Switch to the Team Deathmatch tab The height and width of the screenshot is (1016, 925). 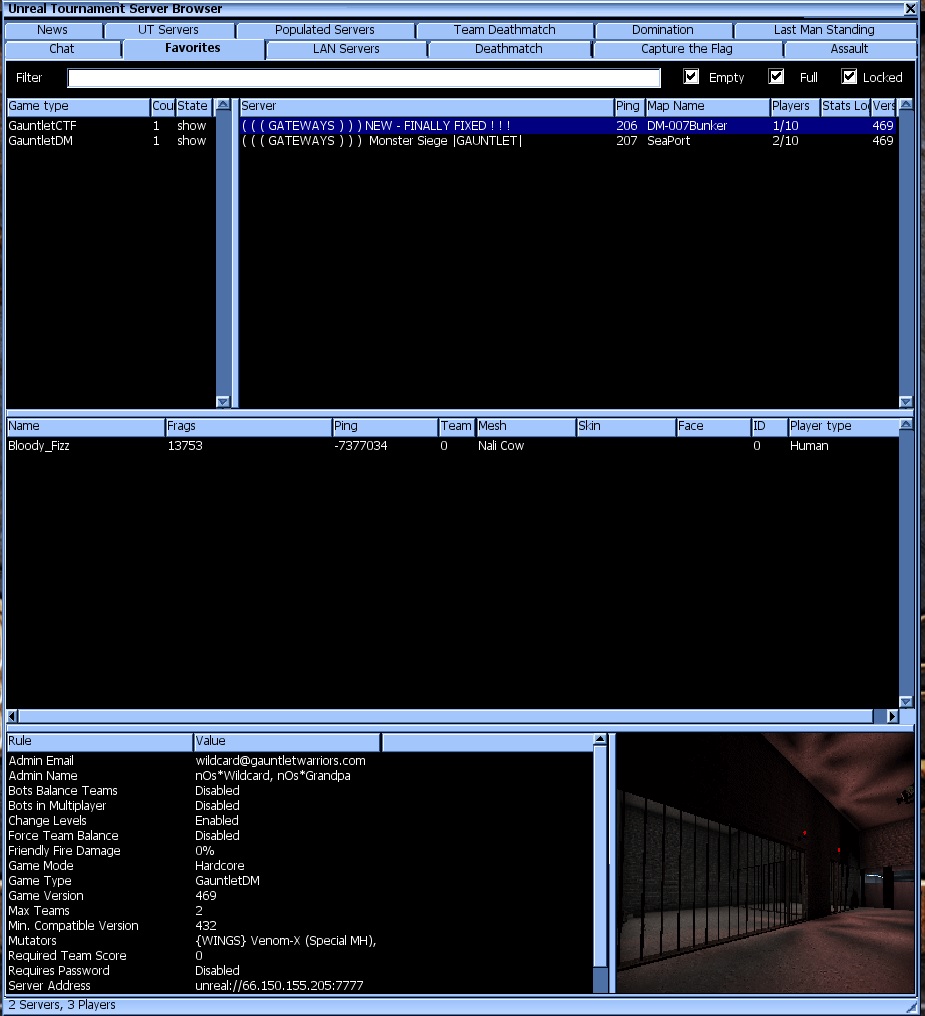[505, 30]
